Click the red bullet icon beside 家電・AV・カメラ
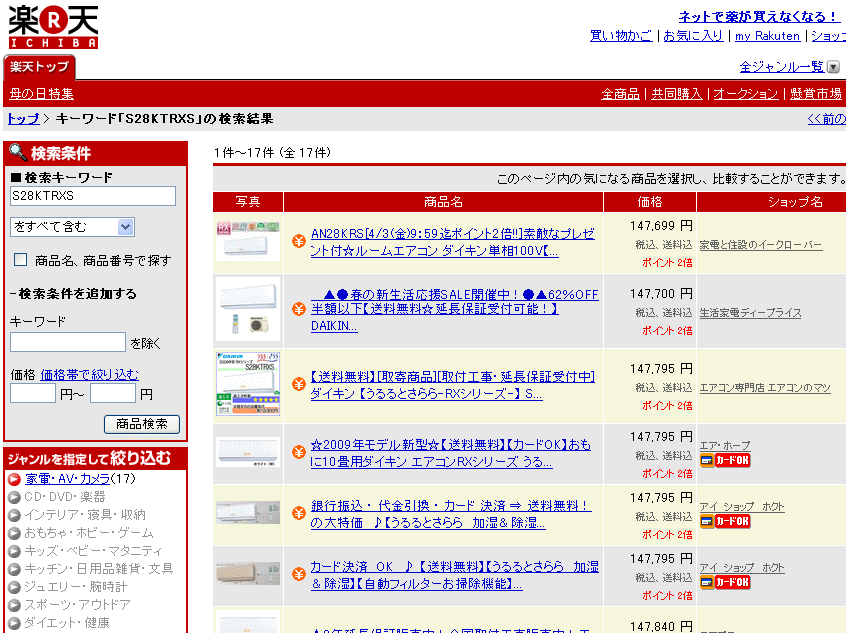846x633 pixels. pyautogui.click(x=14, y=479)
